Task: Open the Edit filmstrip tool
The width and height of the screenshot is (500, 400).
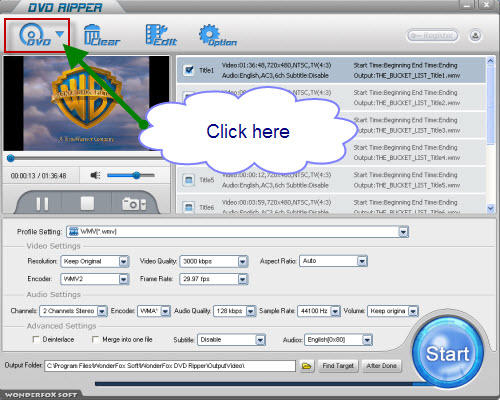Action: 161,35
